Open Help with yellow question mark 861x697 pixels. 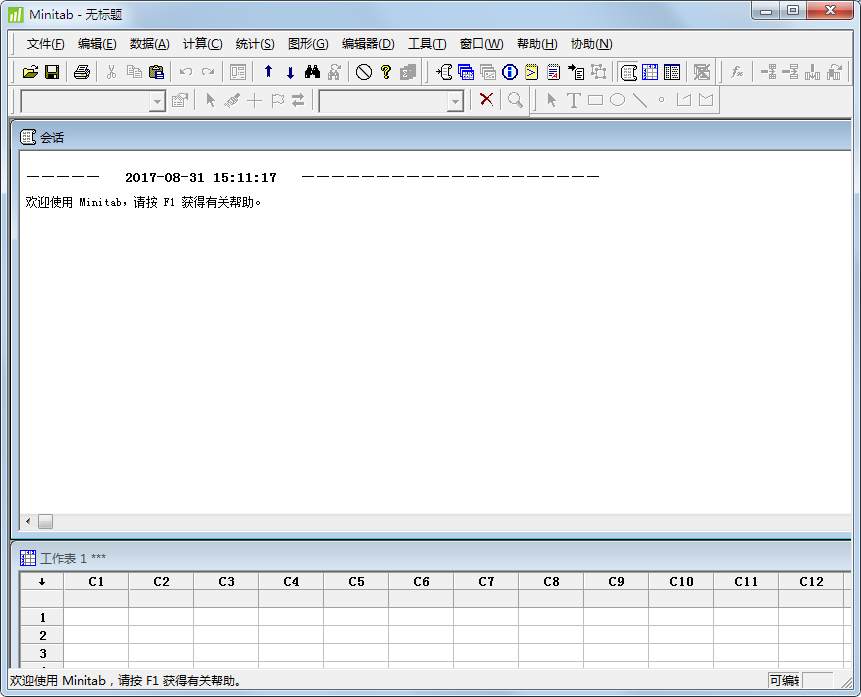[386, 72]
